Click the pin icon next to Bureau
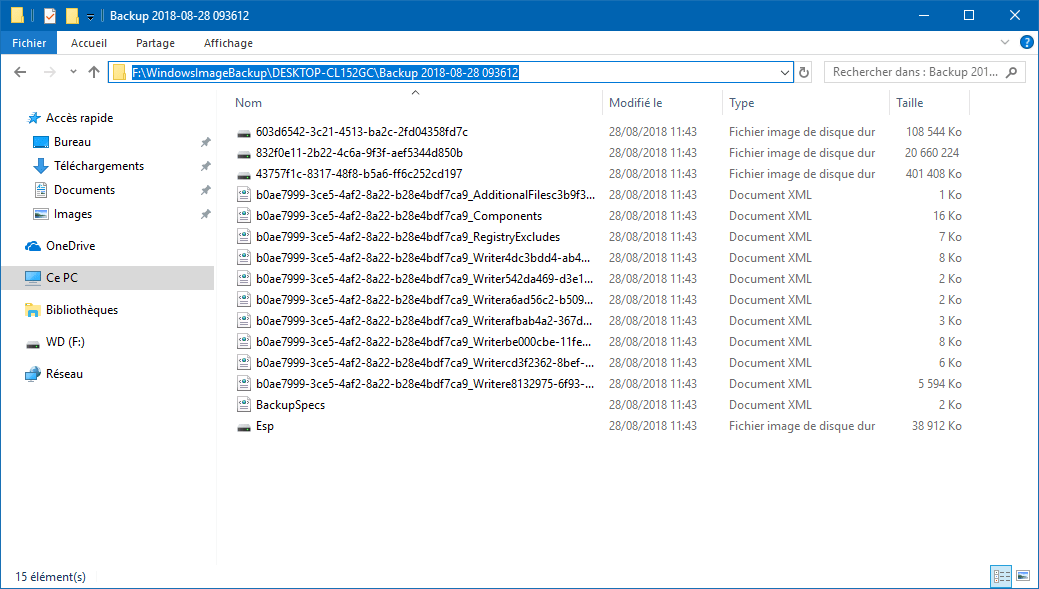1039x589 pixels. [205, 142]
